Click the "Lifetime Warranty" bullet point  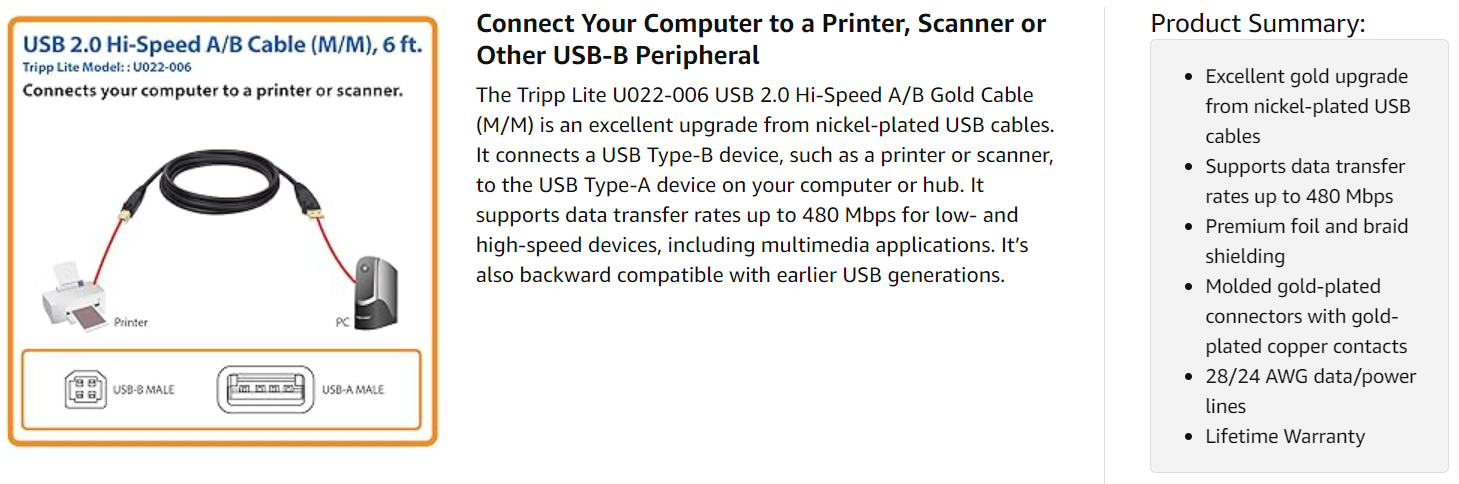click(1284, 436)
